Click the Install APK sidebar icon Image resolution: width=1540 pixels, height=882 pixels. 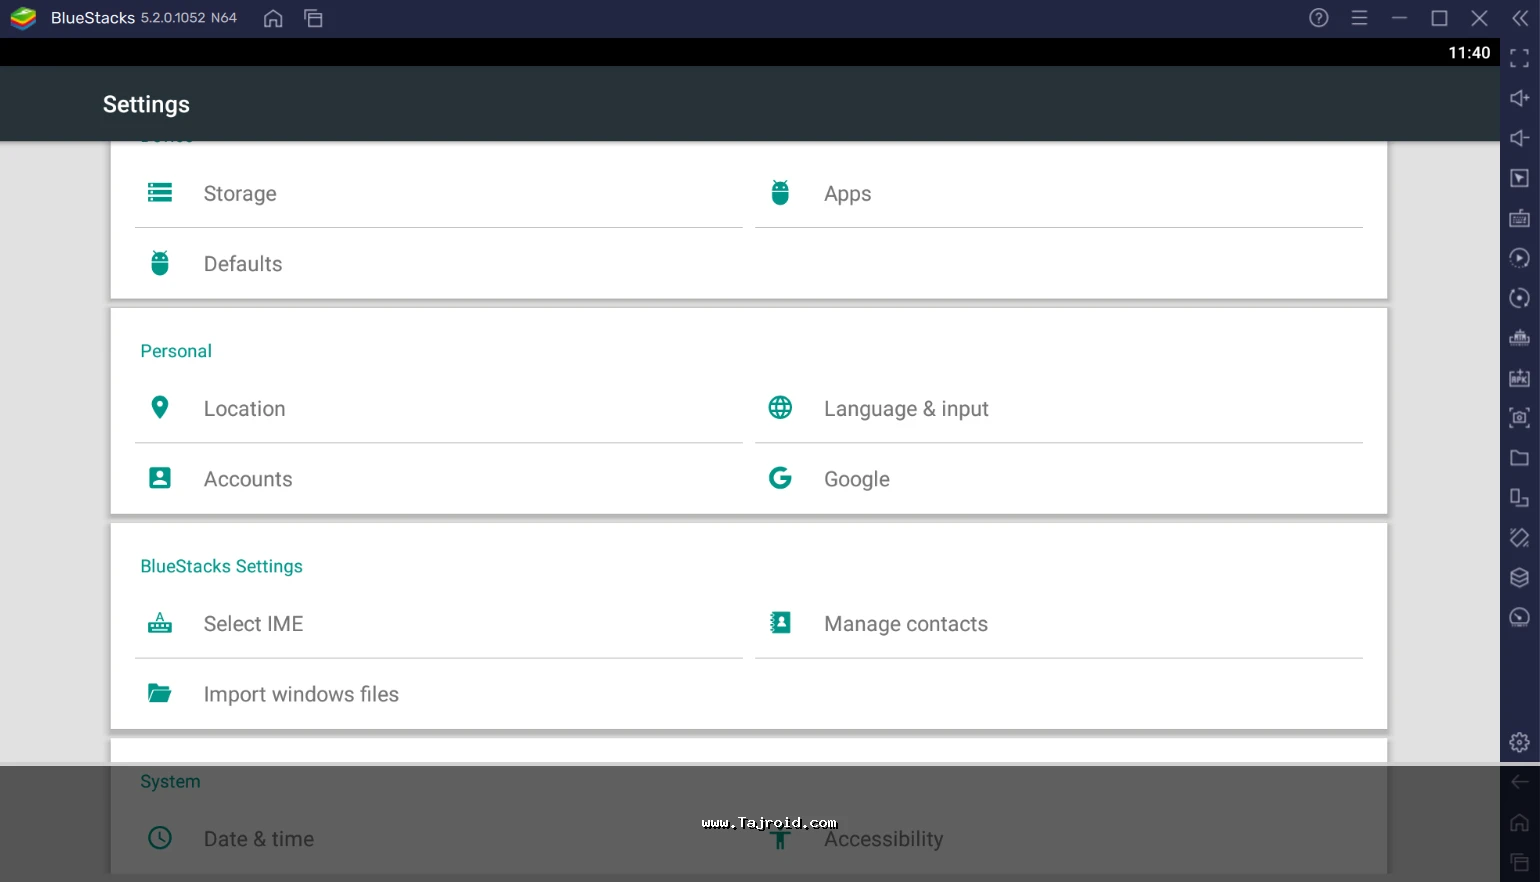1519,378
